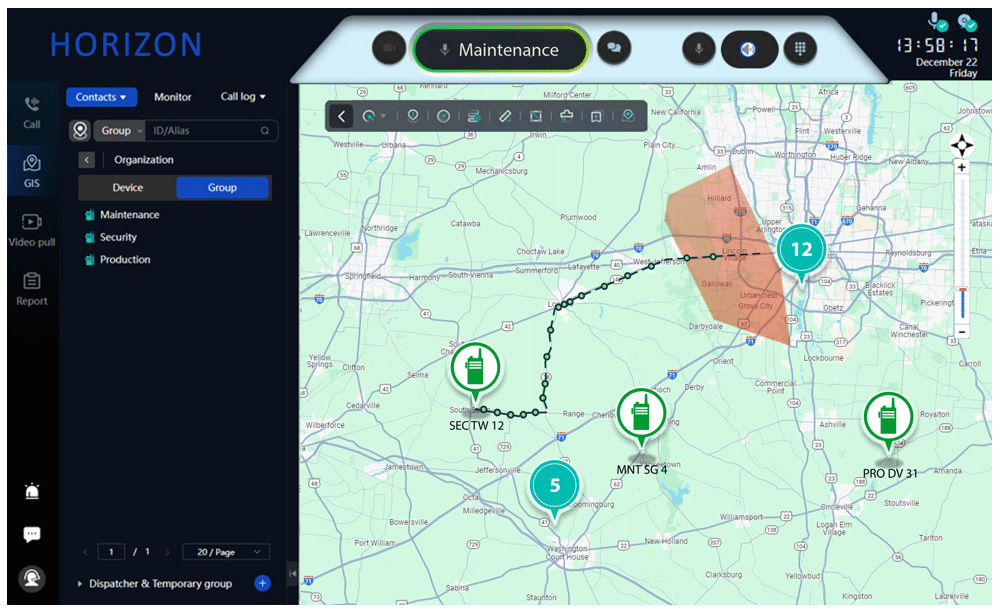The image size is (1000, 611).
Task: Add a temporary group with plus button
Action: [x=262, y=583]
